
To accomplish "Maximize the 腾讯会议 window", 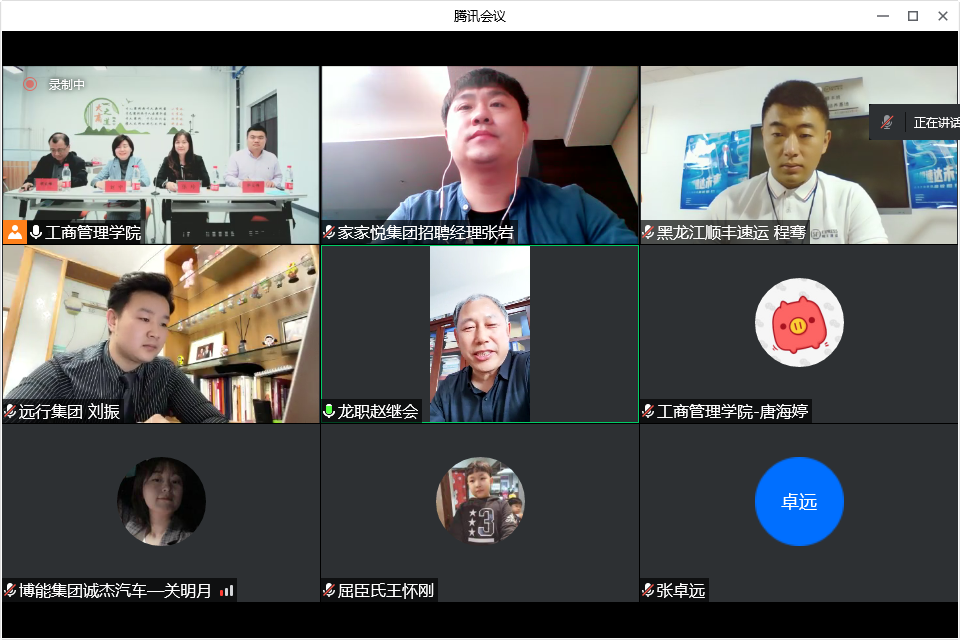I will [912, 16].
